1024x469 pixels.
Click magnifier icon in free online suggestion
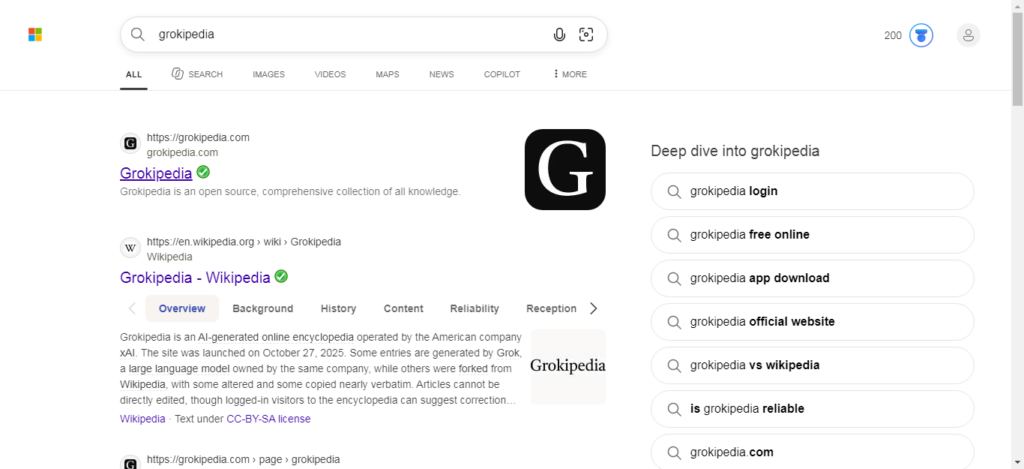674,234
